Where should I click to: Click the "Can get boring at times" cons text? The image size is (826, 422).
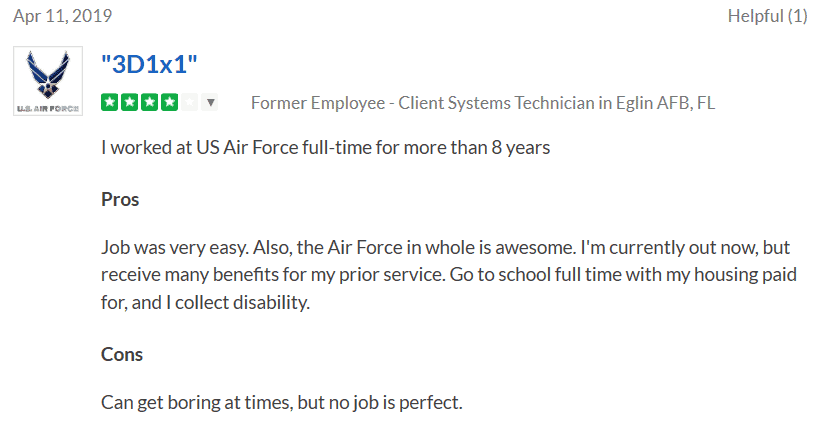pyautogui.click(x=282, y=403)
